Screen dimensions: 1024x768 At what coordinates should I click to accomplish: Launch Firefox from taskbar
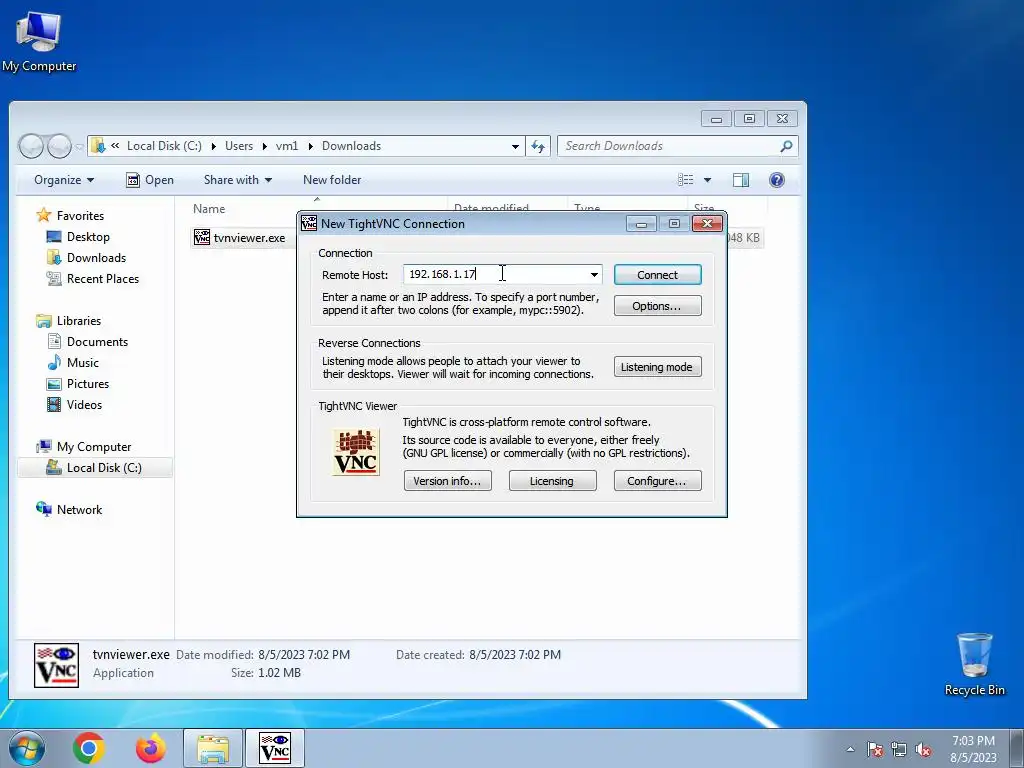point(151,748)
